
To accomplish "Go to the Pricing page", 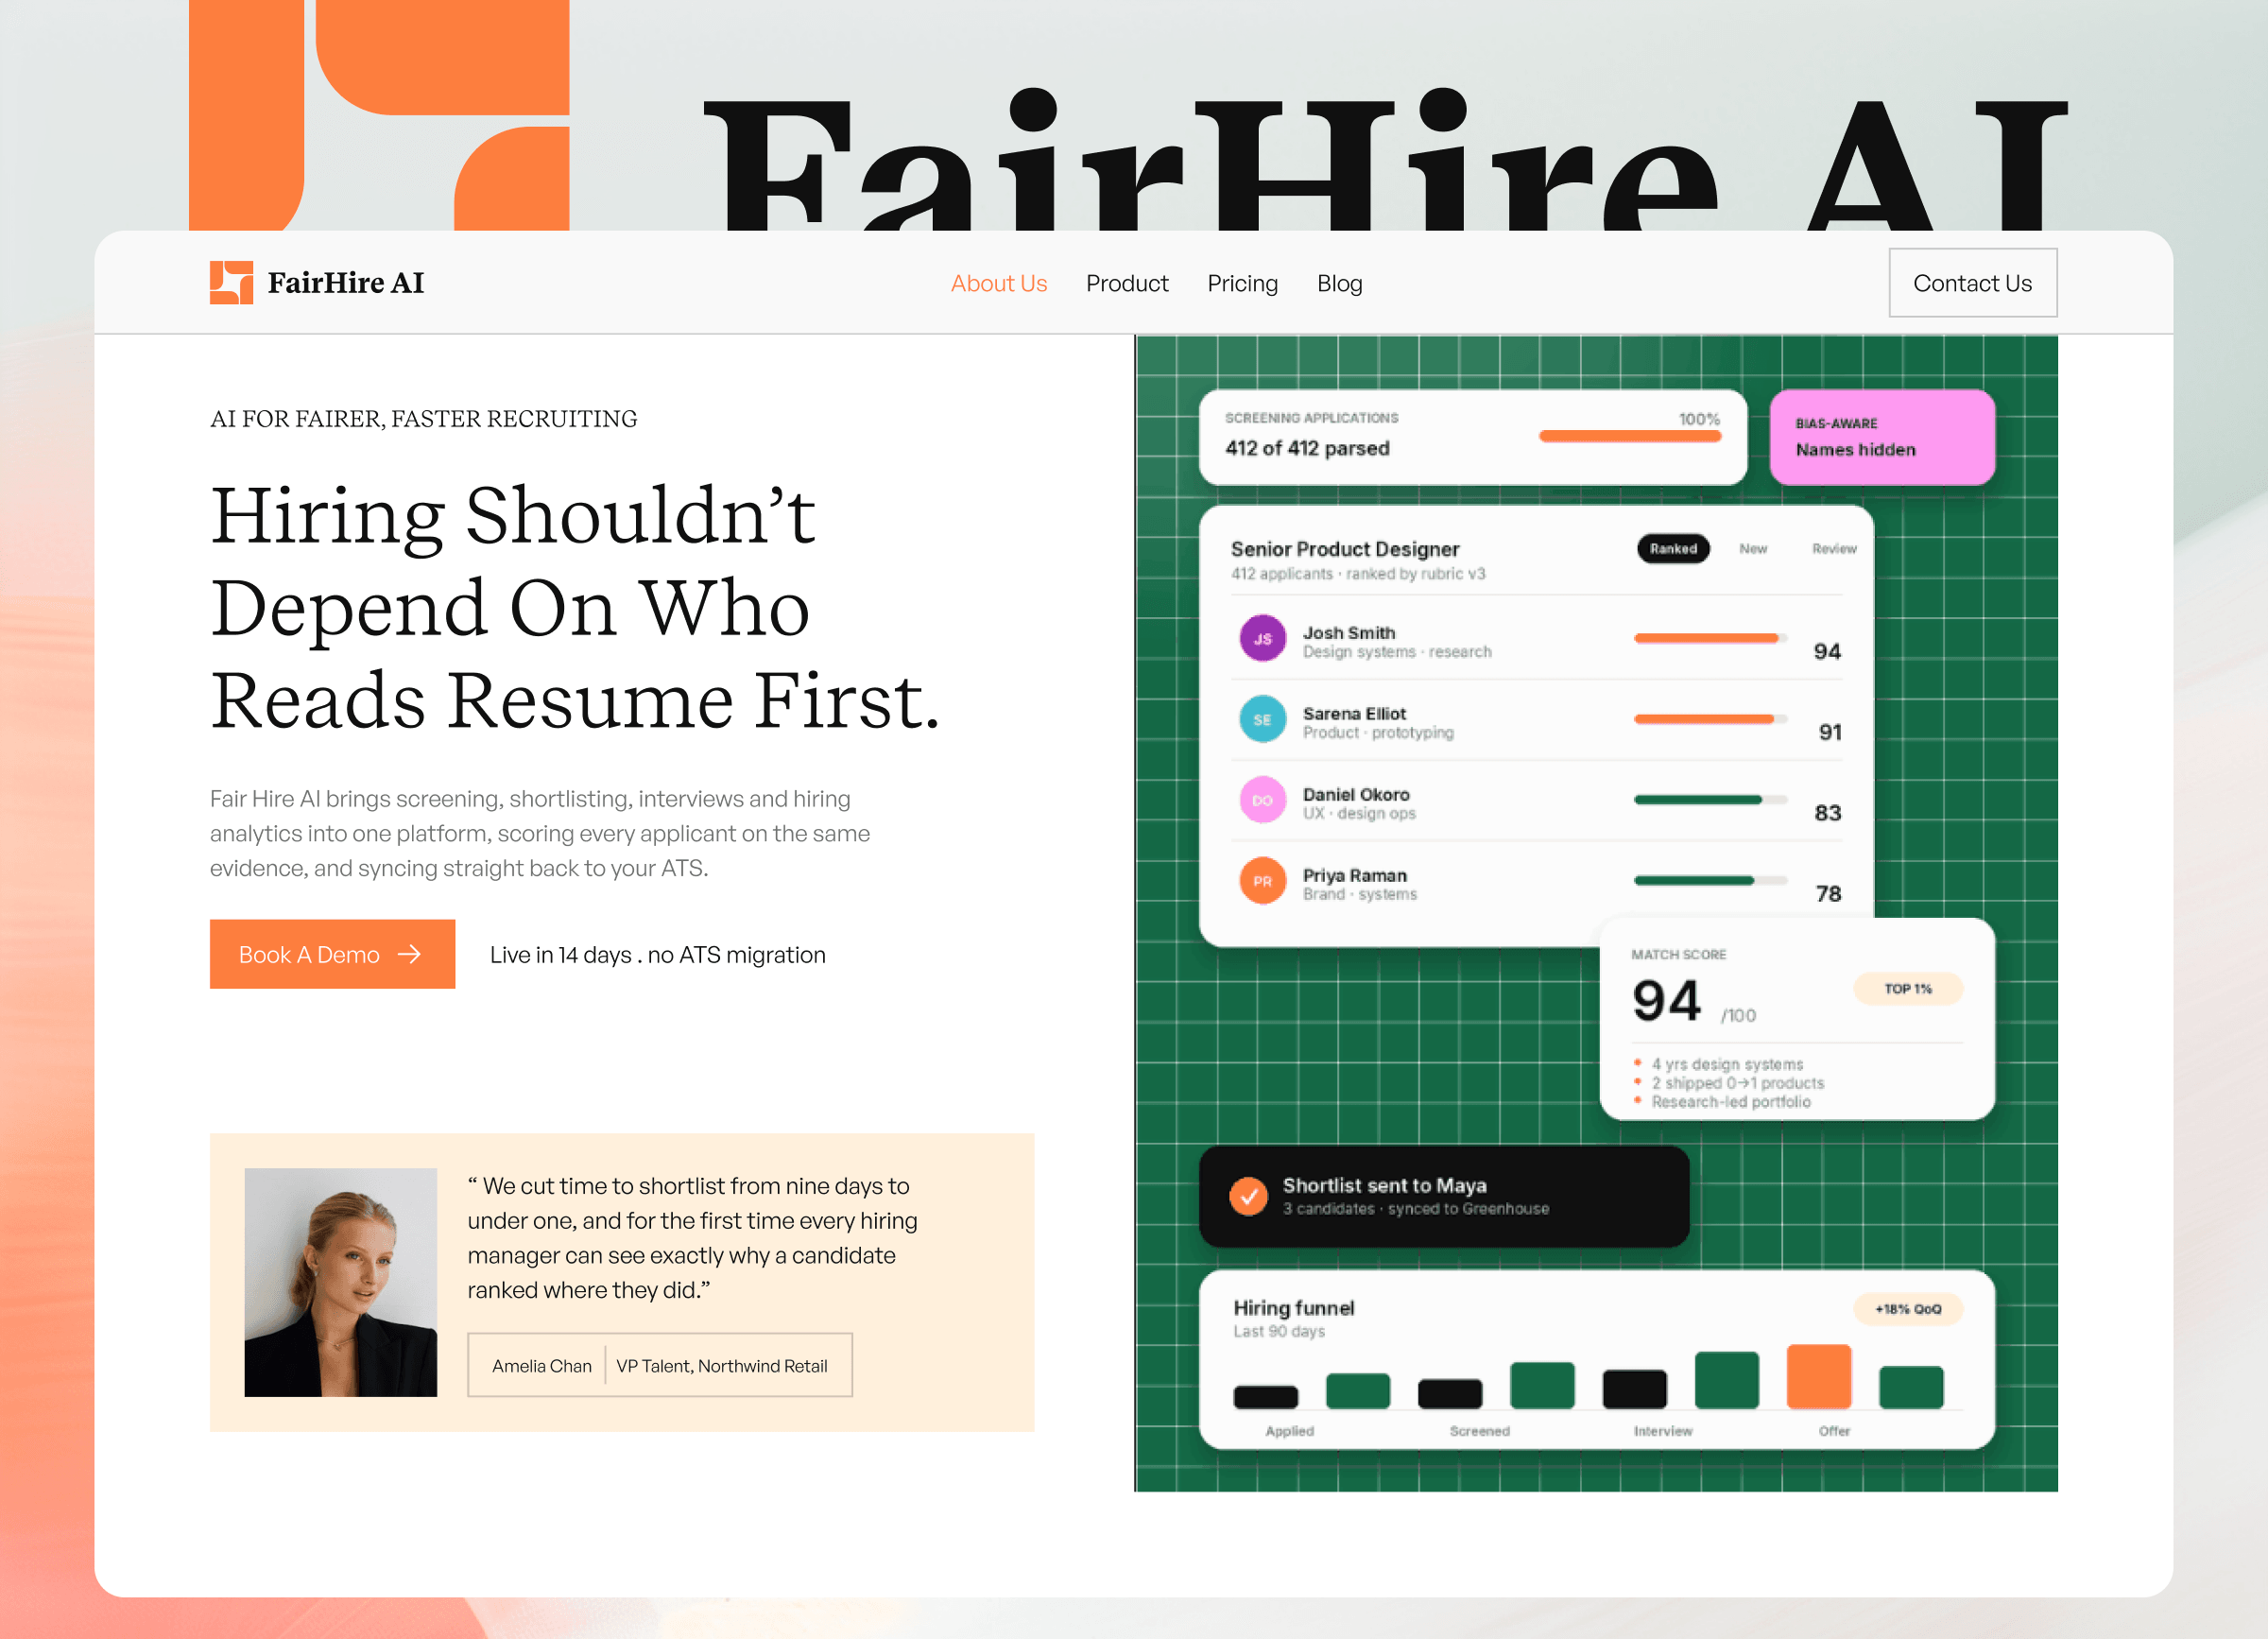I will click(x=1242, y=284).
